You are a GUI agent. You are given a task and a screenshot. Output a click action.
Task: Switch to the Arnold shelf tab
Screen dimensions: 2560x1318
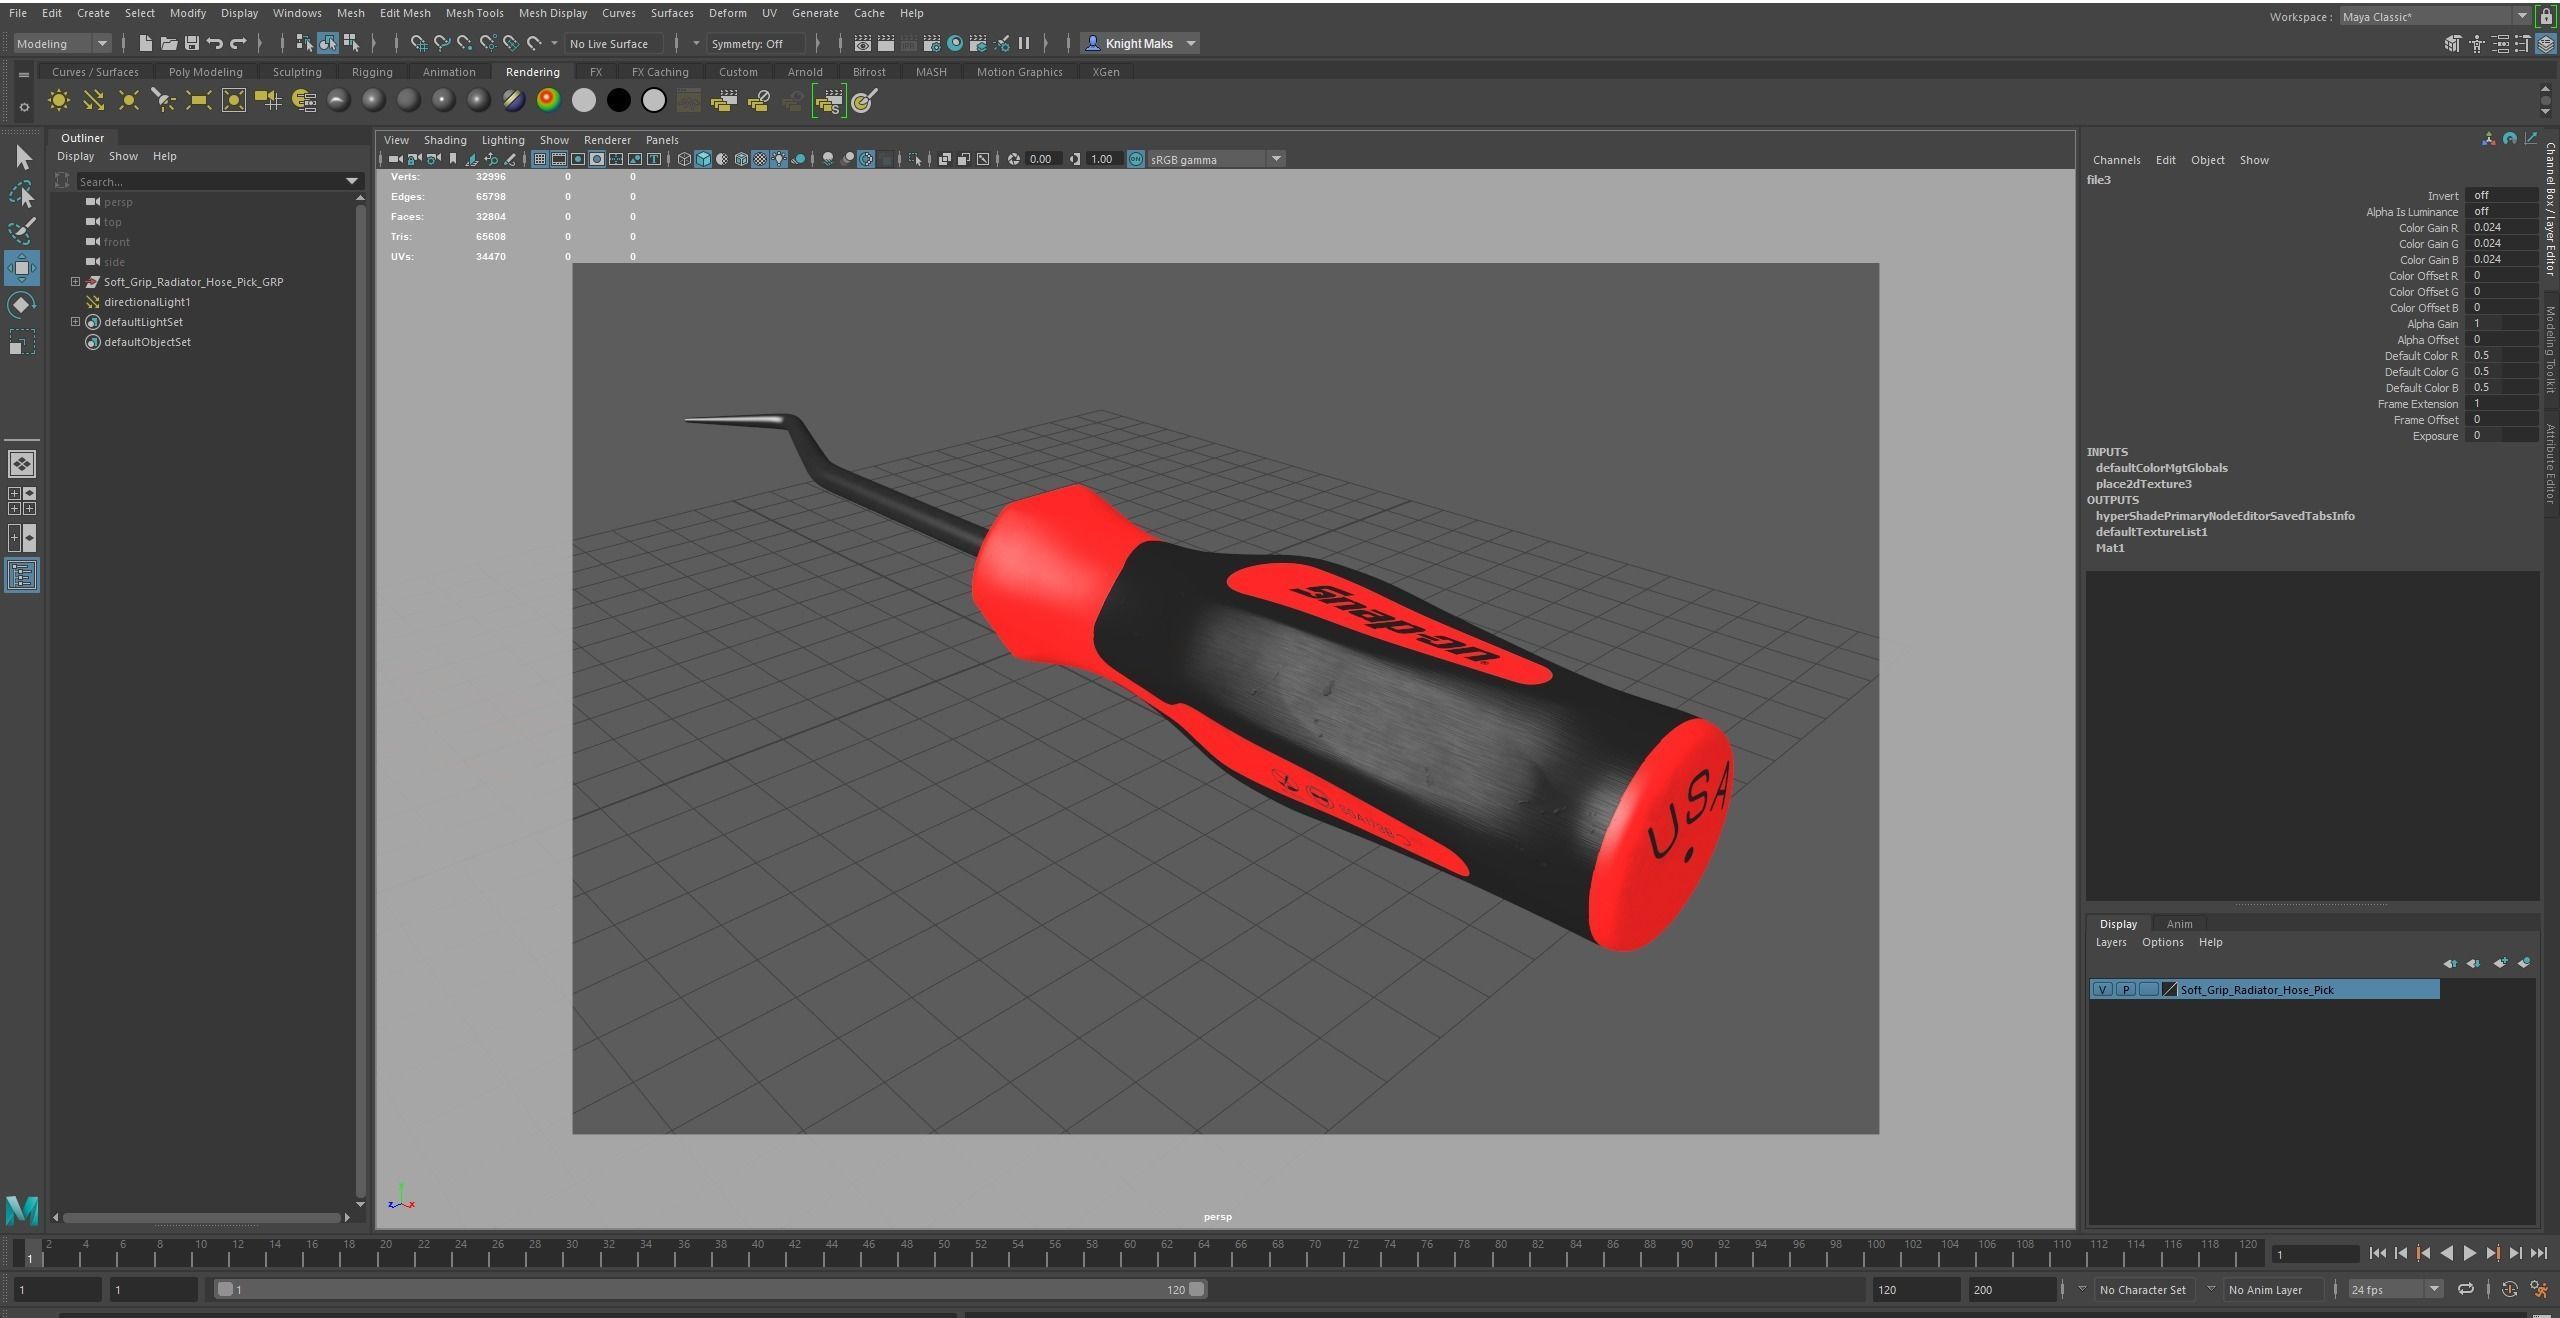point(805,72)
